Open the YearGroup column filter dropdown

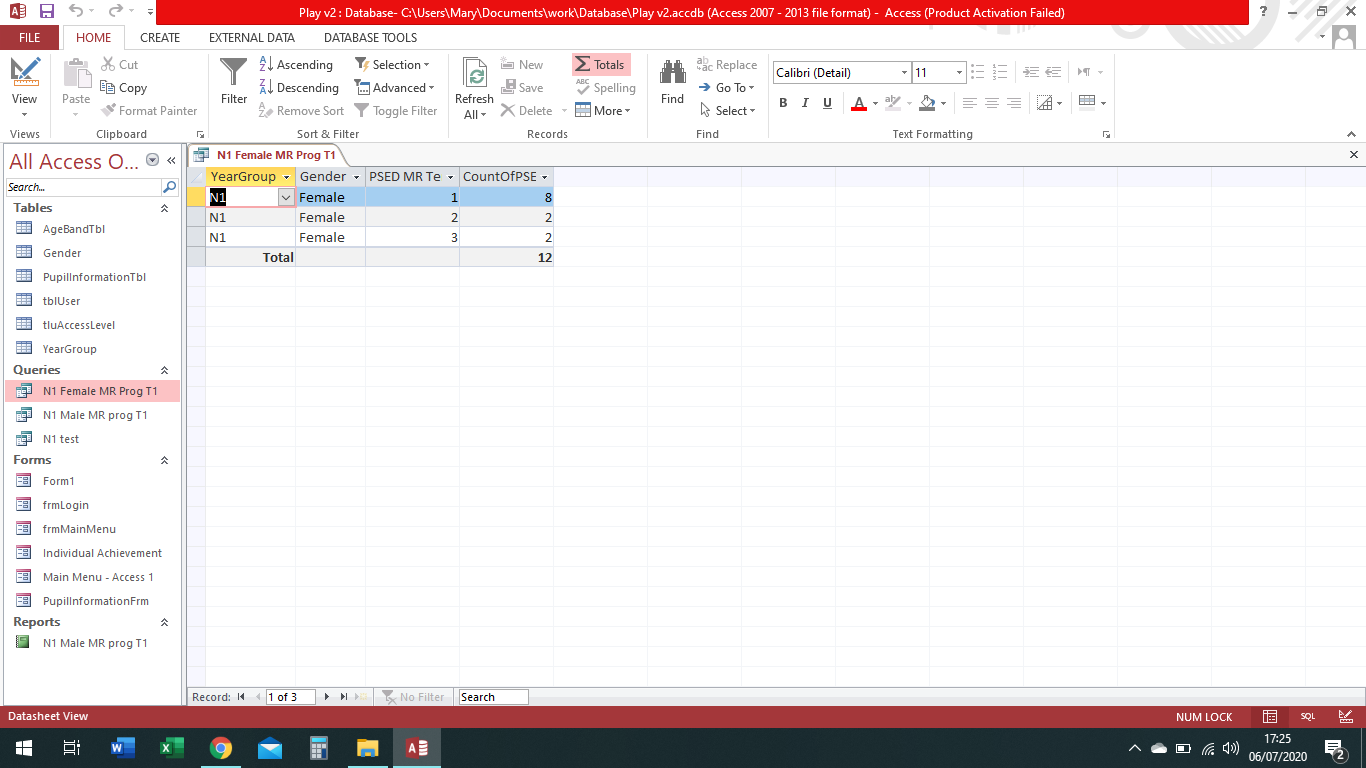pos(287,177)
